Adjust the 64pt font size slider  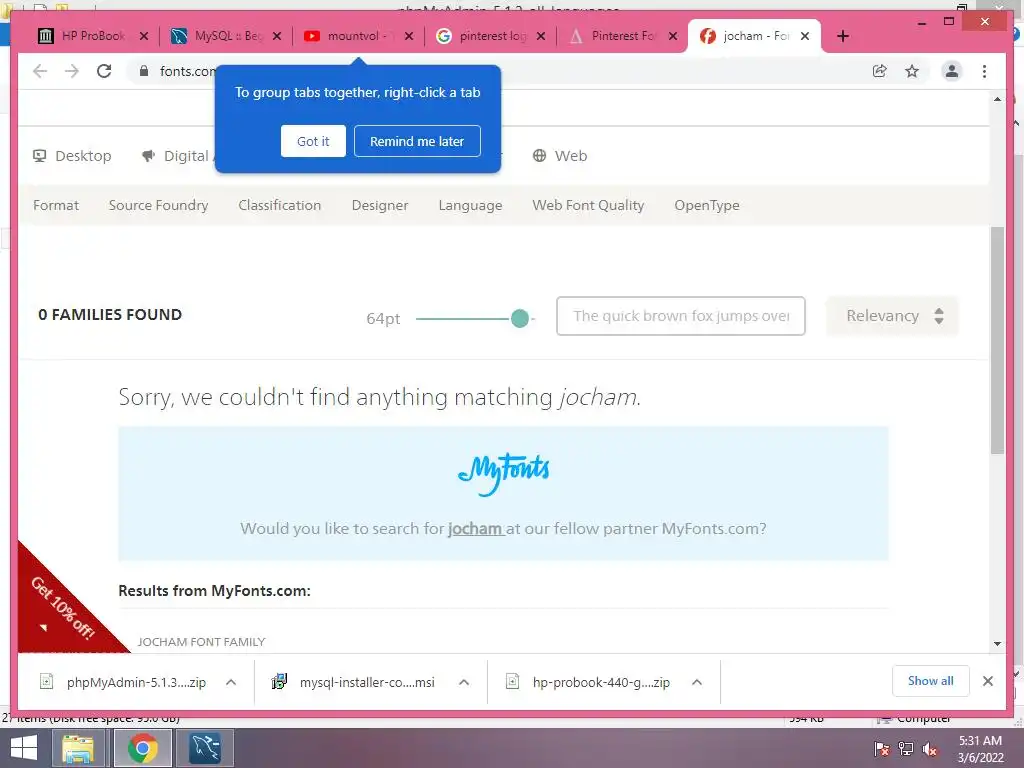click(x=520, y=319)
